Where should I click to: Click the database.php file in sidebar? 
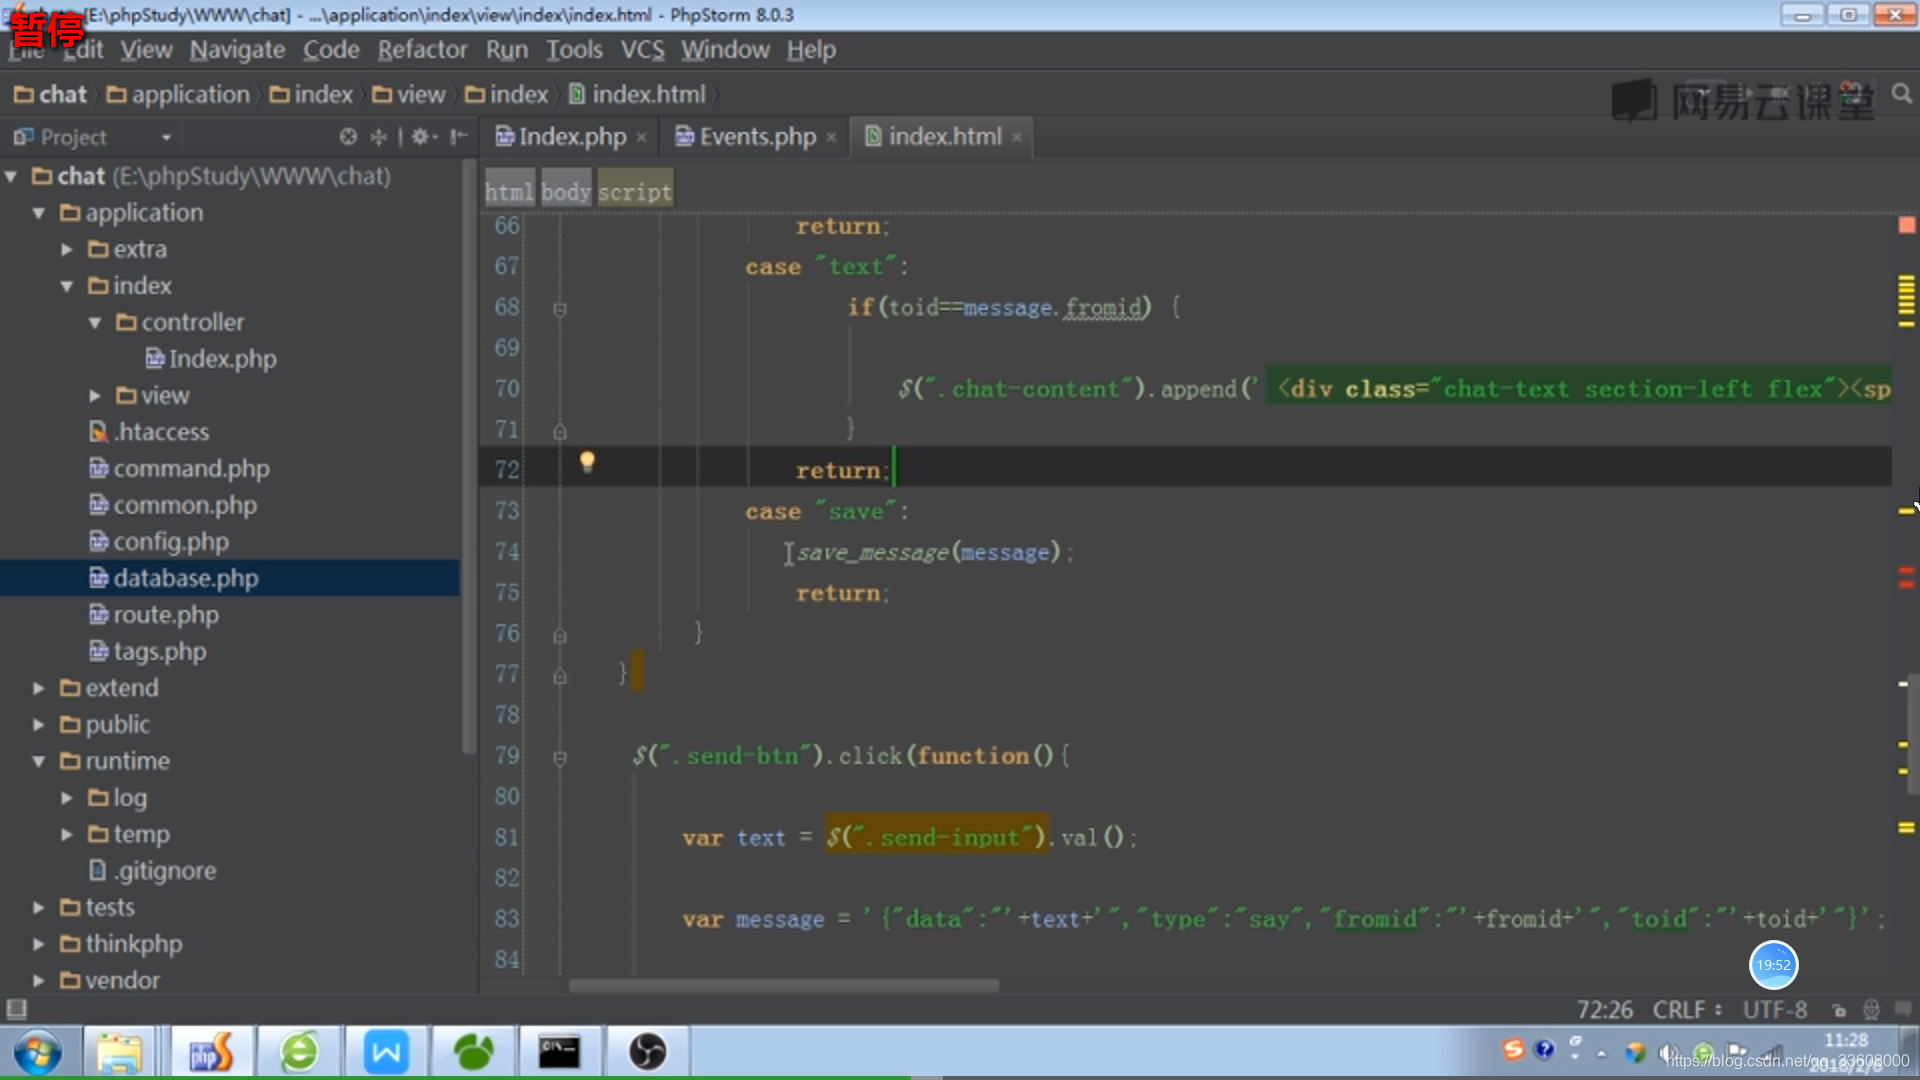tap(185, 578)
